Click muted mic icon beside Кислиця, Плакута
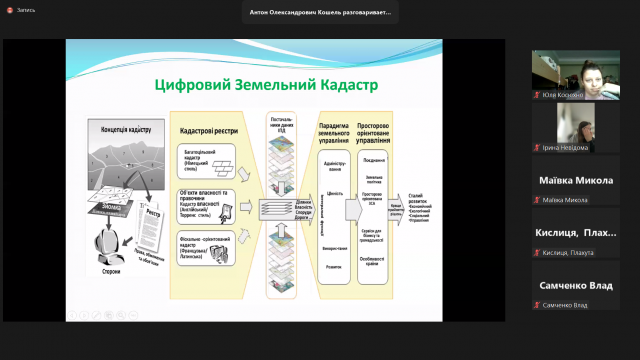Image resolution: width=640 pixels, height=360 pixels. click(x=537, y=253)
